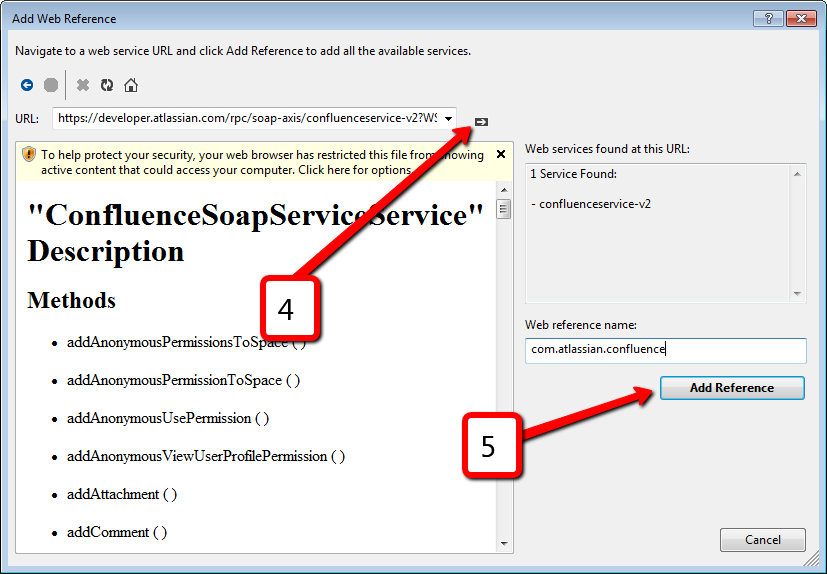Click the description pane scroll down arrow
The width and height of the screenshot is (827, 574).
pos(504,544)
